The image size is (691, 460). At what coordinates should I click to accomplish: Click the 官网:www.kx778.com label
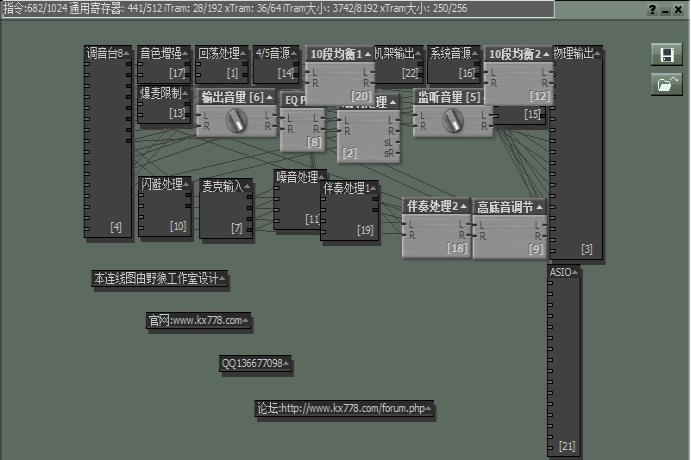[x=196, y=321]
